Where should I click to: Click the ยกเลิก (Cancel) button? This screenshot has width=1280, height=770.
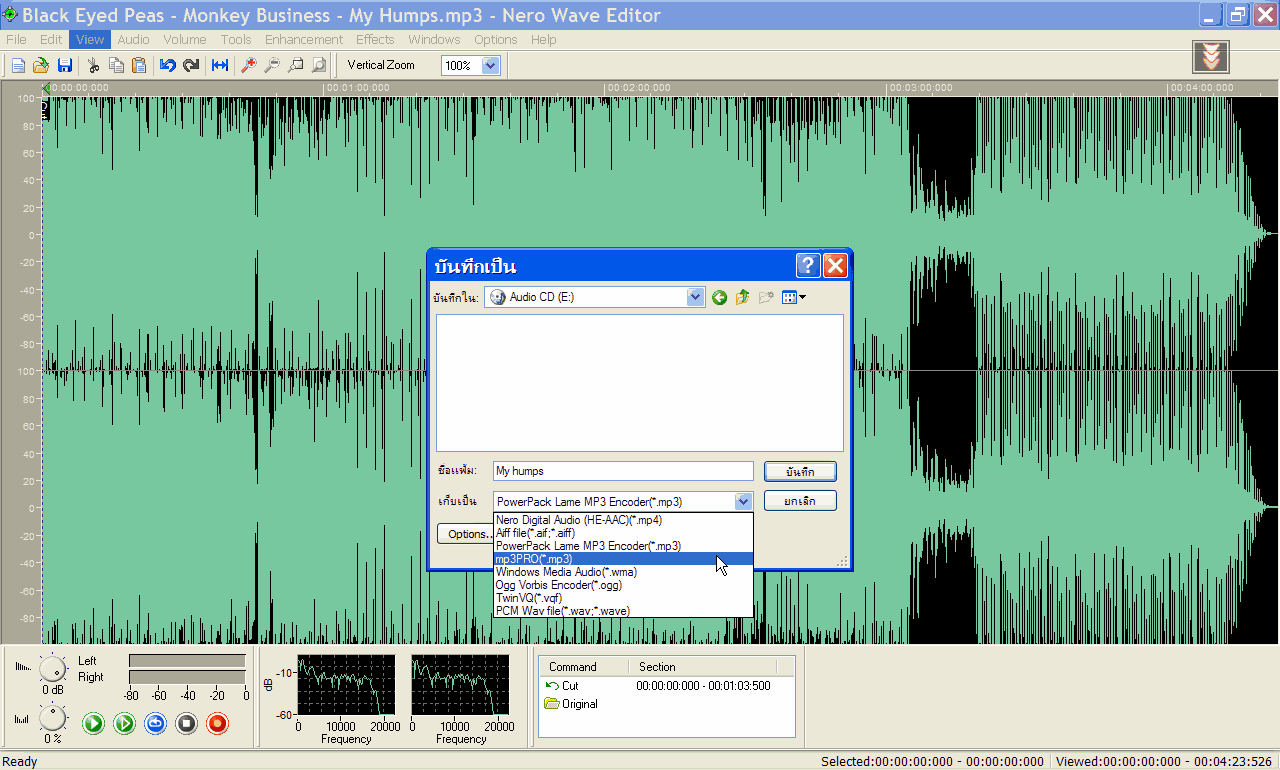(x=800, y=501)
